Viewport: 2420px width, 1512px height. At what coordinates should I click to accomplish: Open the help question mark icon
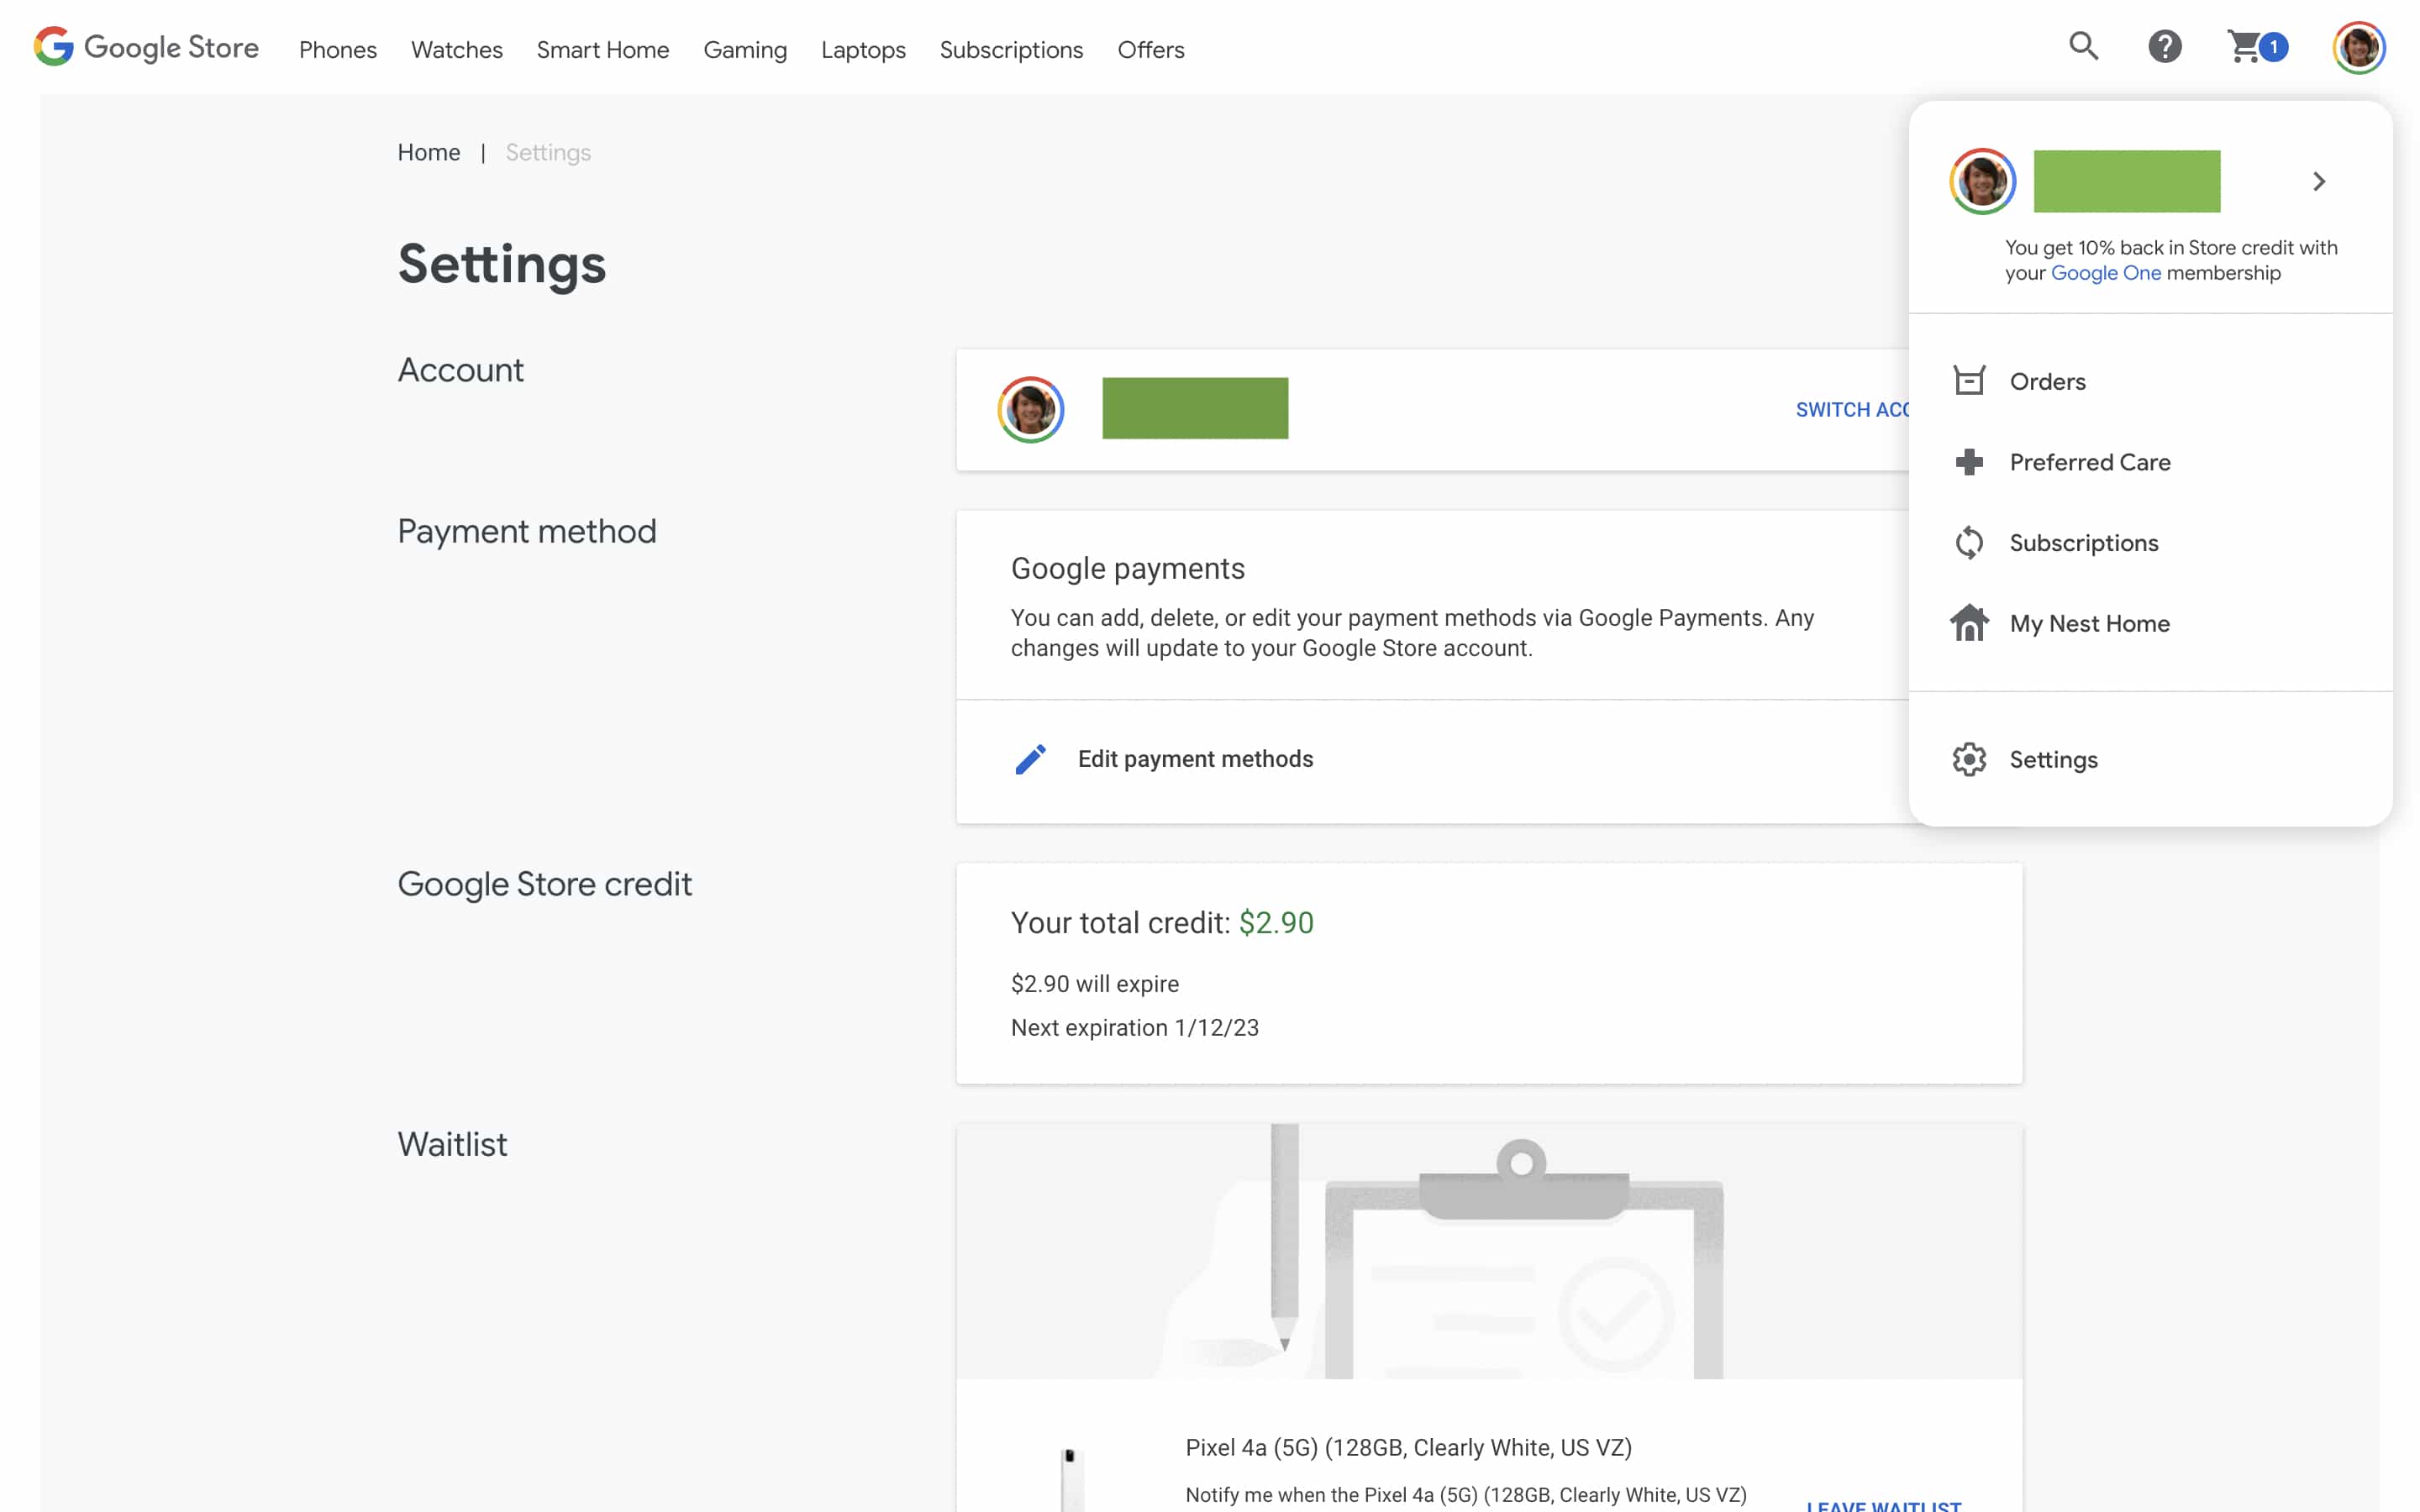pyautogui.click(x=2164, y=47)
